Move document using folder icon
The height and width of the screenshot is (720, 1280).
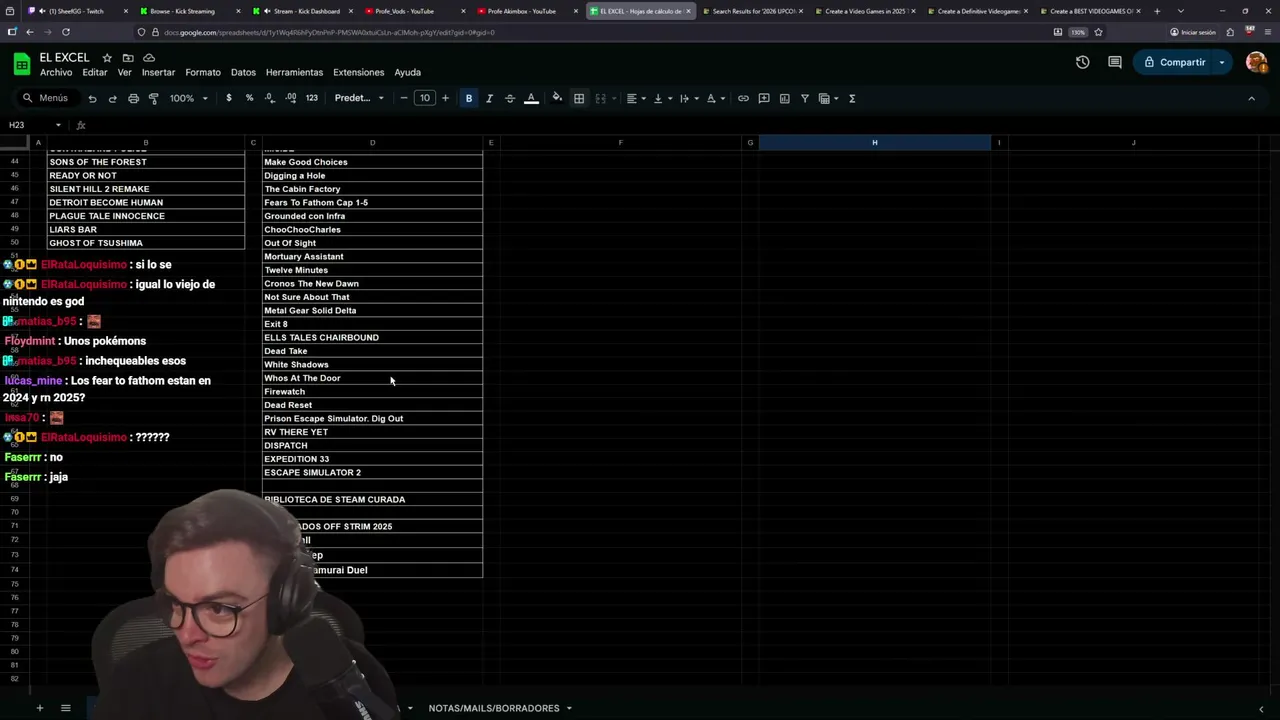pos(128,58)
